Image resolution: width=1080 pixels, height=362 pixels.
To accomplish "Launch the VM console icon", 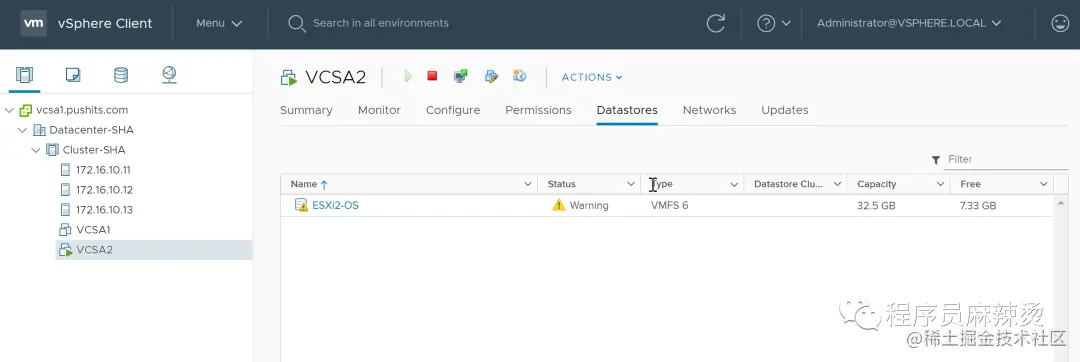I will 461,76.
